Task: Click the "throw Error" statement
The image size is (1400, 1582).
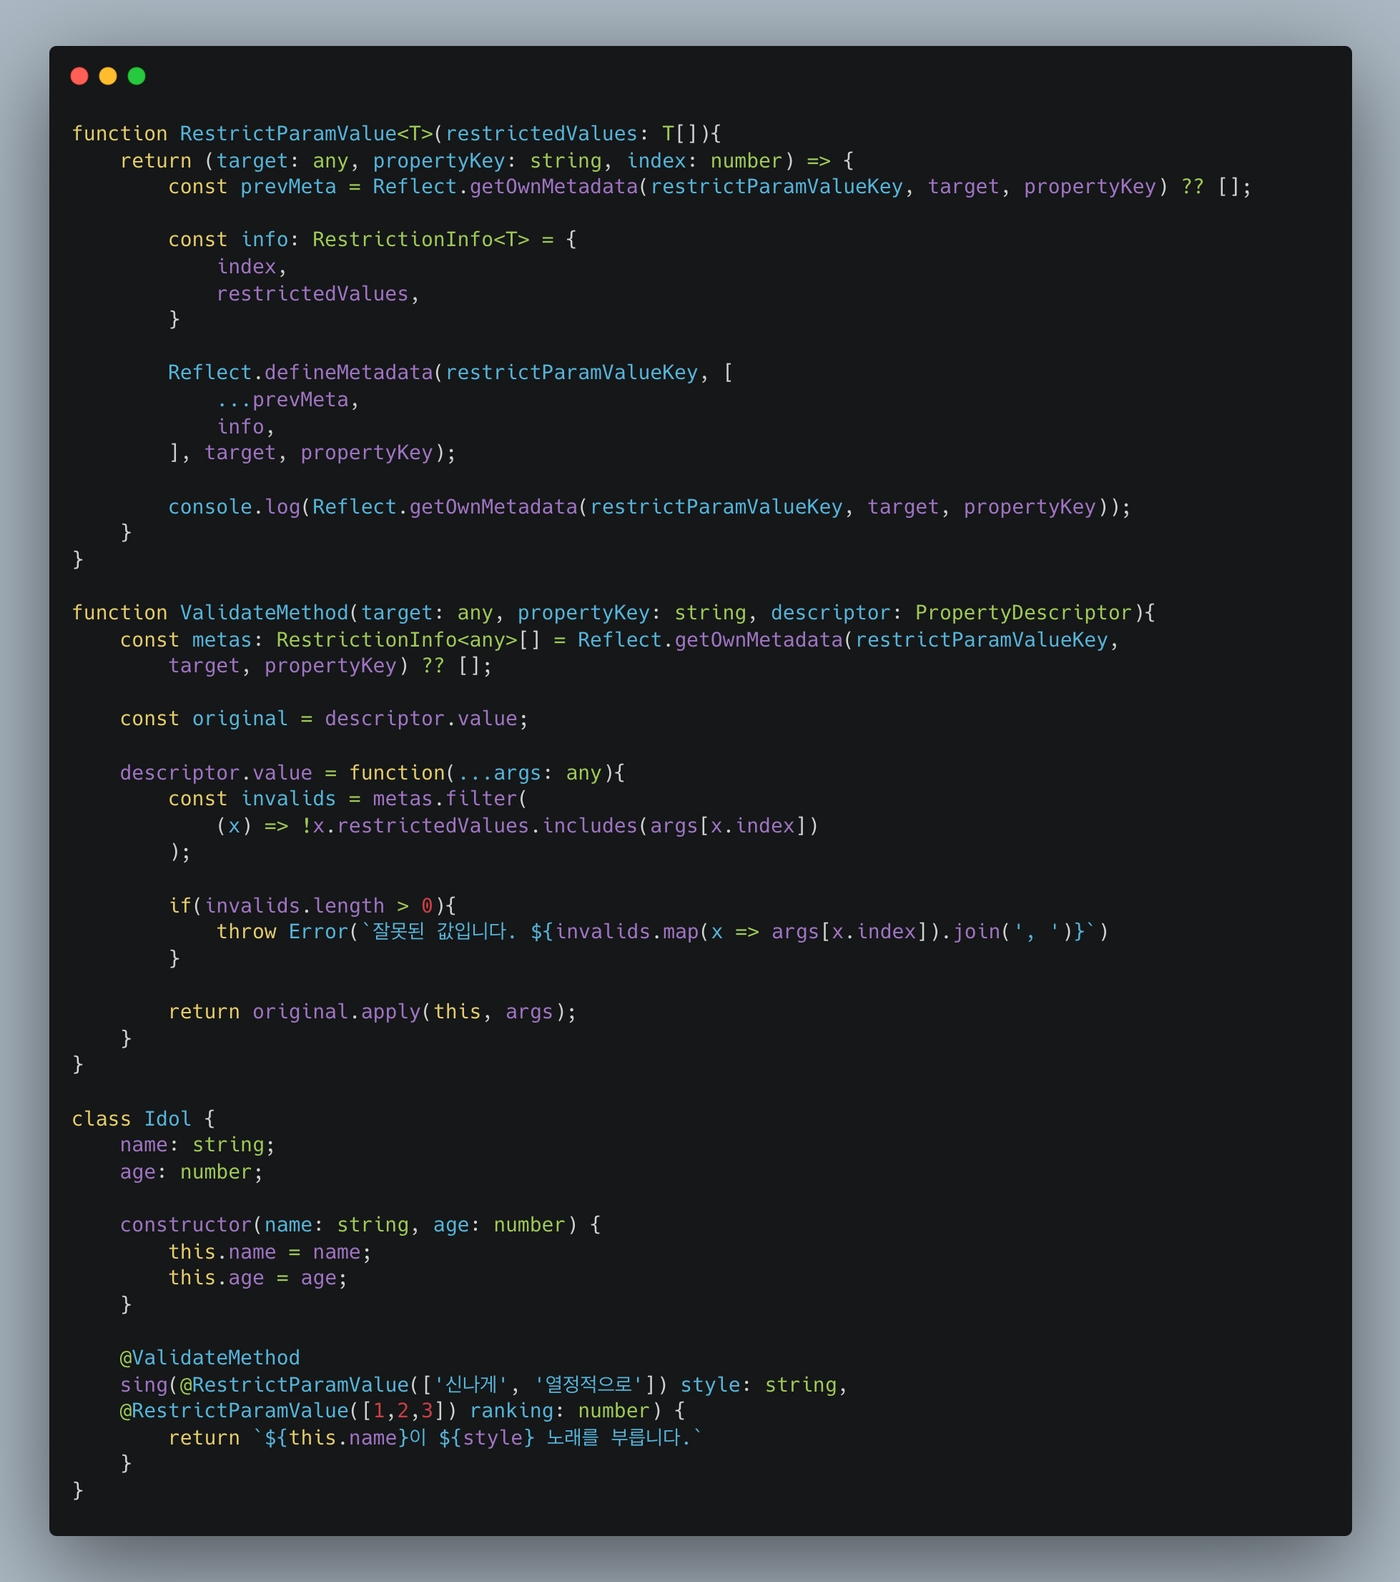Action: 282,932
